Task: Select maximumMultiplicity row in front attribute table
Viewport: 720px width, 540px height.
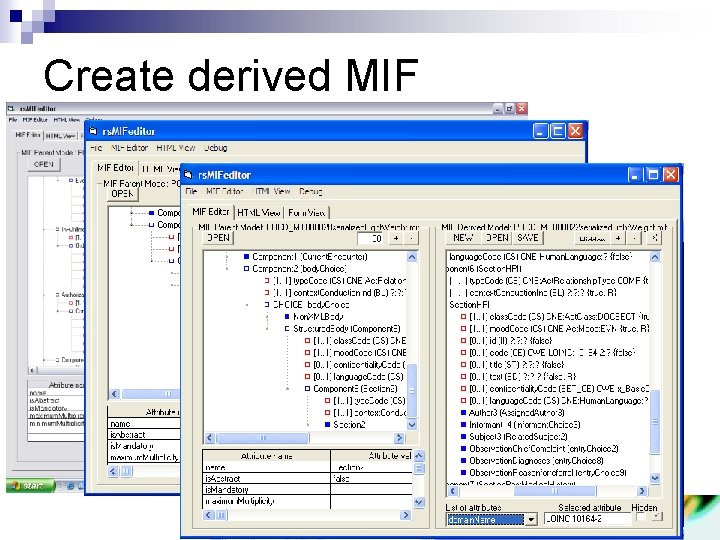Action: coord(307,501)
